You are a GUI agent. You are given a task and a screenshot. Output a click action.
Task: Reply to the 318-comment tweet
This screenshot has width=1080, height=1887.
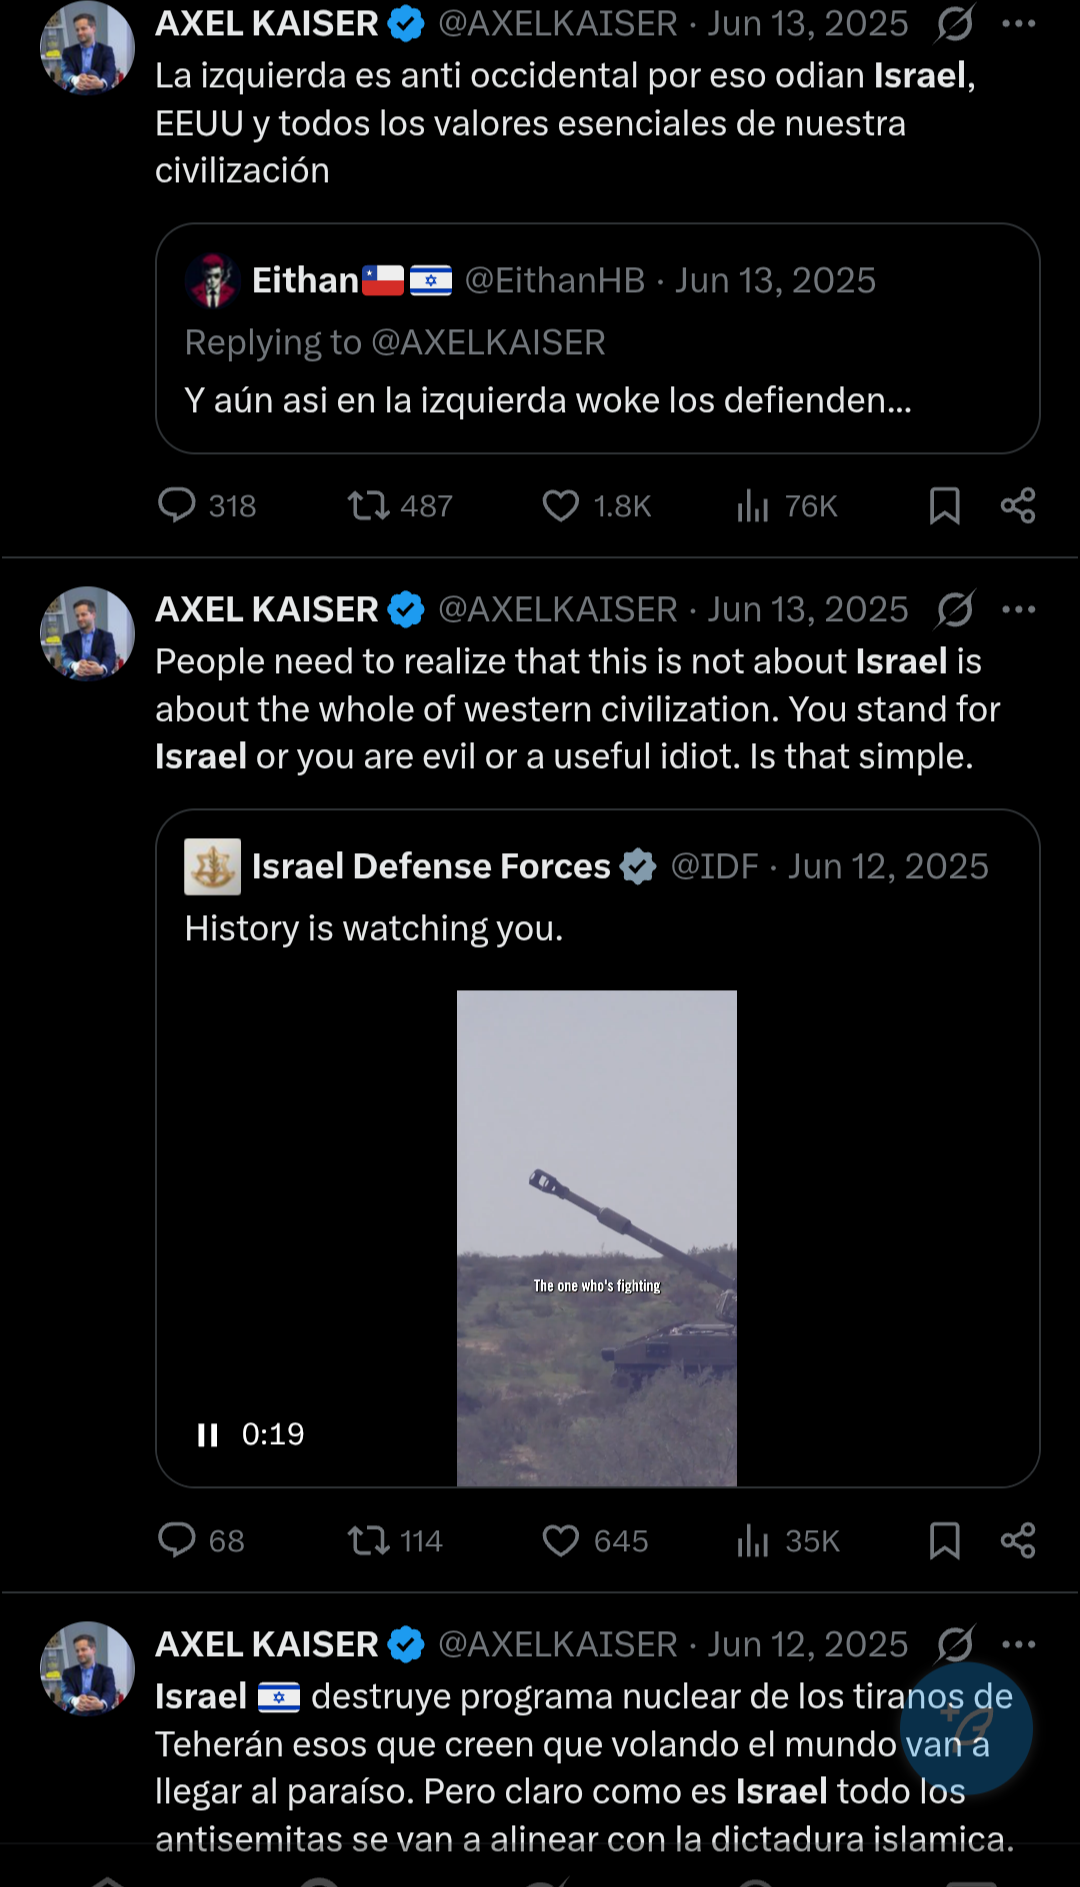(x=178, y=505)
